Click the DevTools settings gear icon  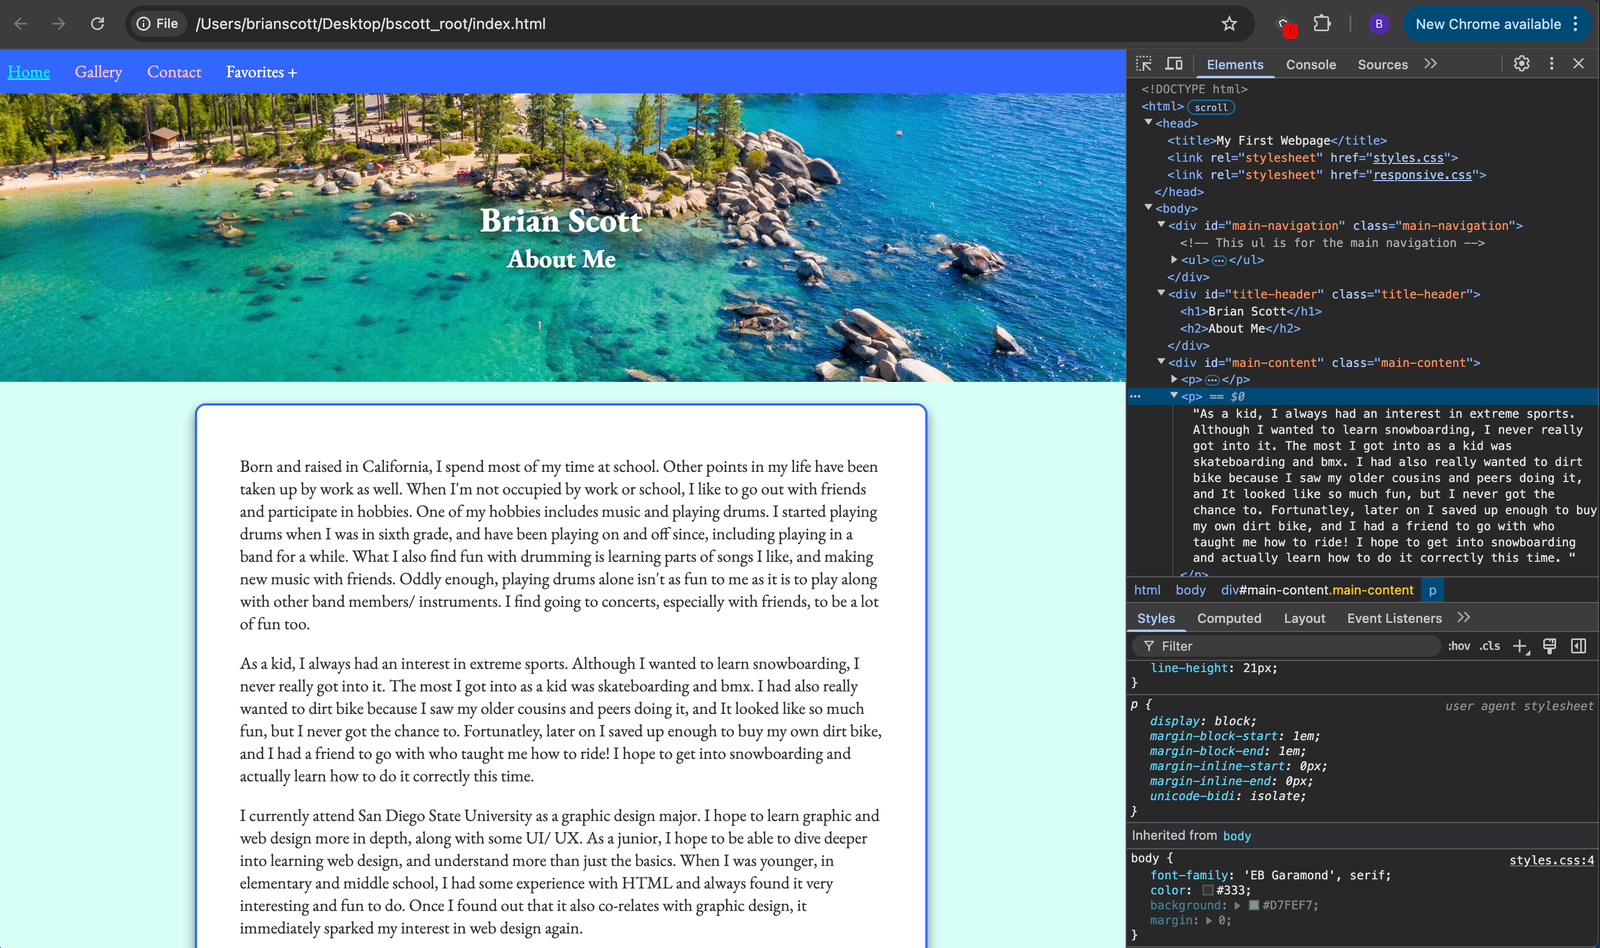(1521, 64)
